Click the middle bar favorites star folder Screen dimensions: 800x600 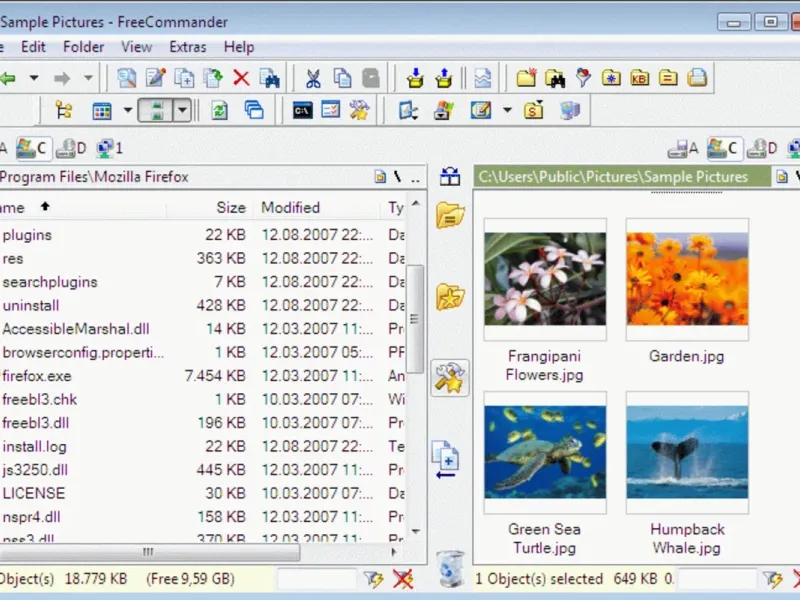coord(450,297)
